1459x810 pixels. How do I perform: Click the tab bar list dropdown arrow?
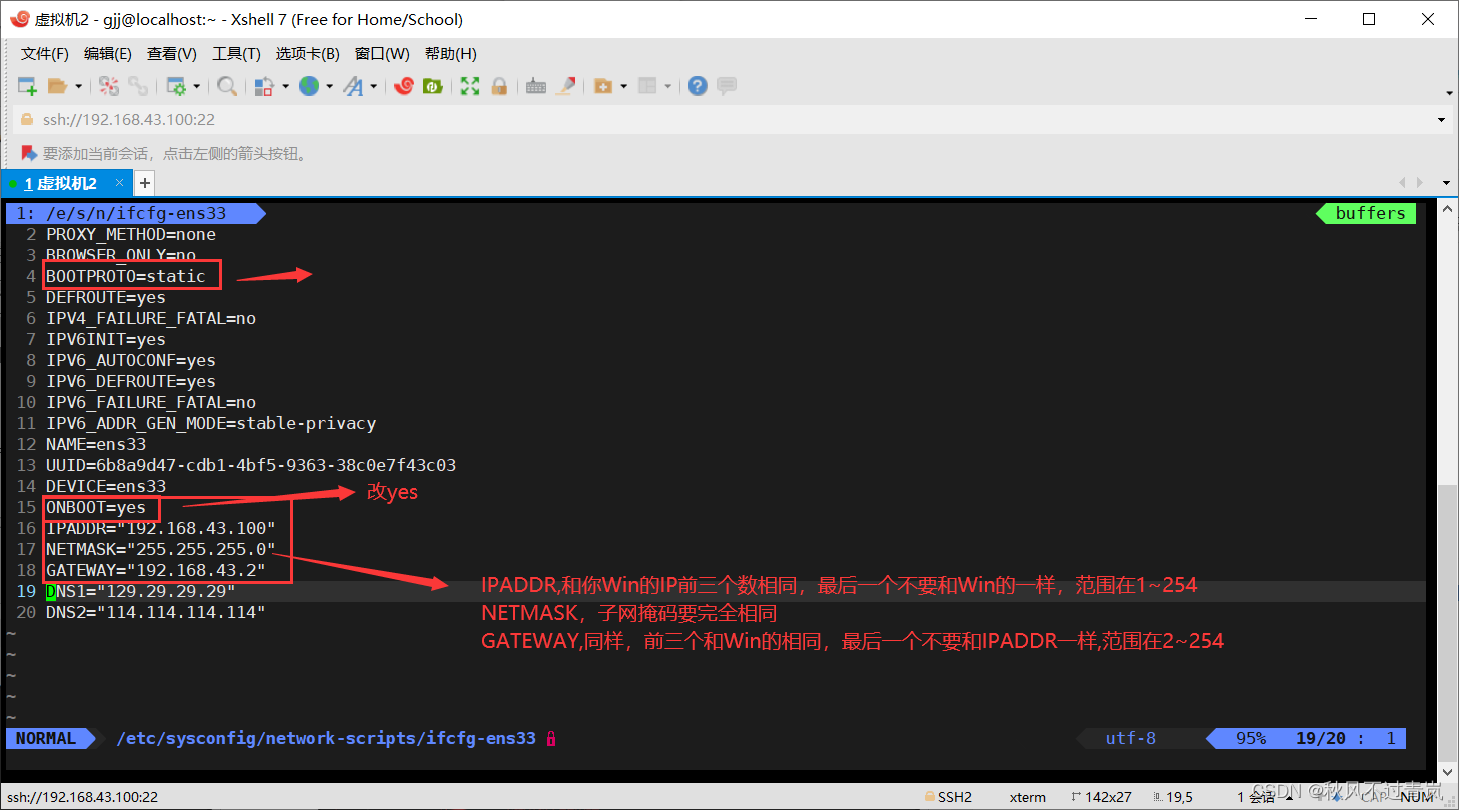[1445, 183]
